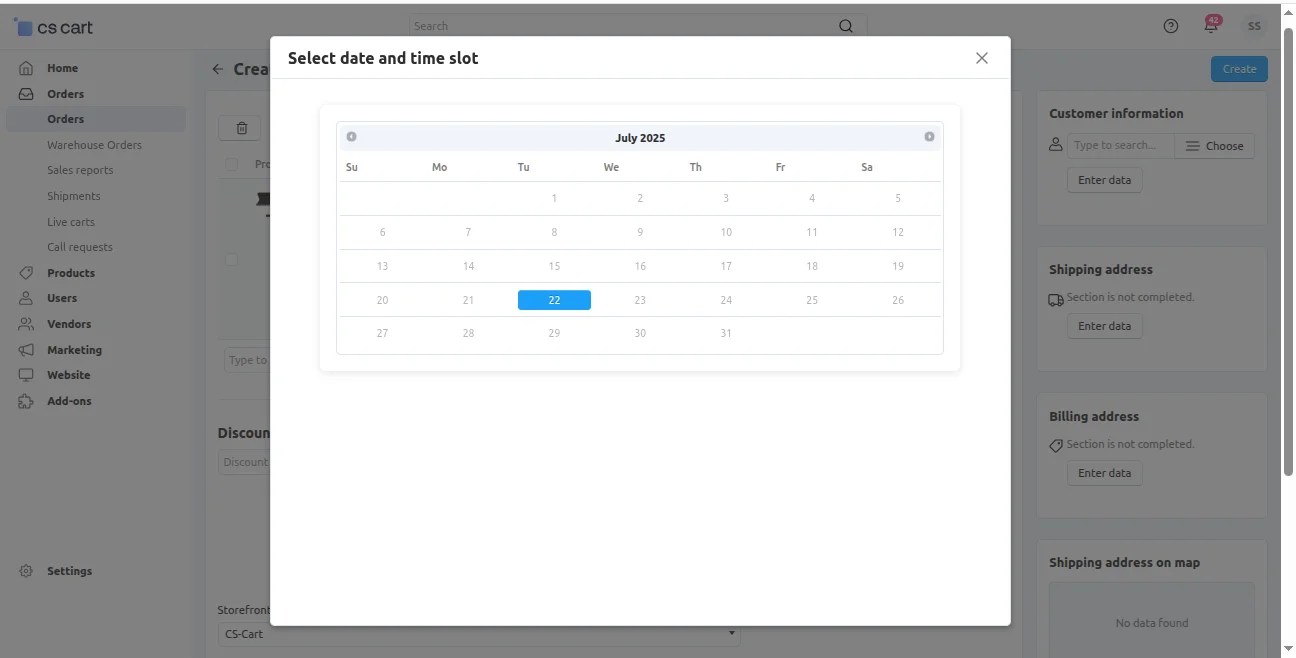
Task: Click the Create button
Action: 1239,69
